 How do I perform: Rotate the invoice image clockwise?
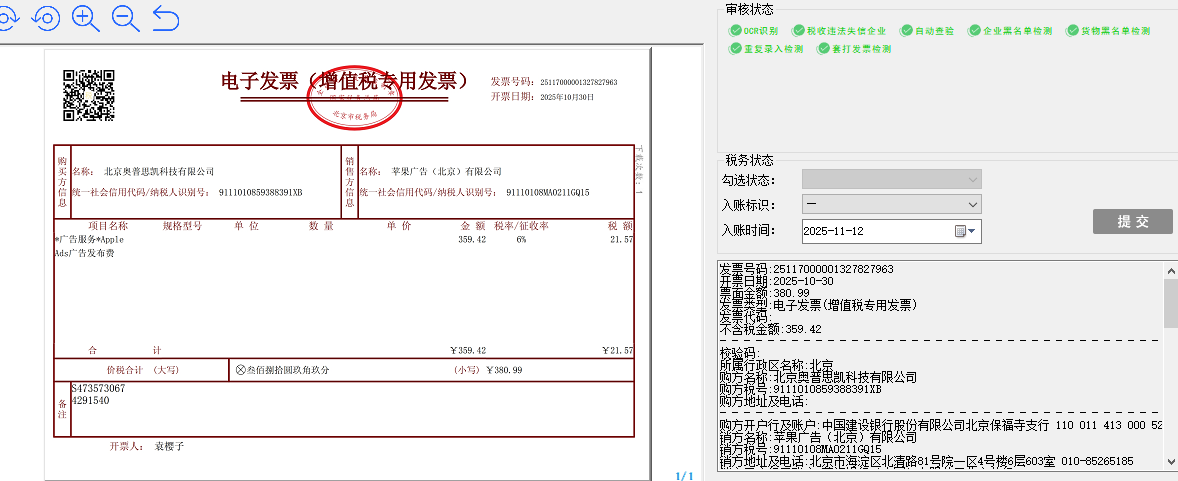6,18
